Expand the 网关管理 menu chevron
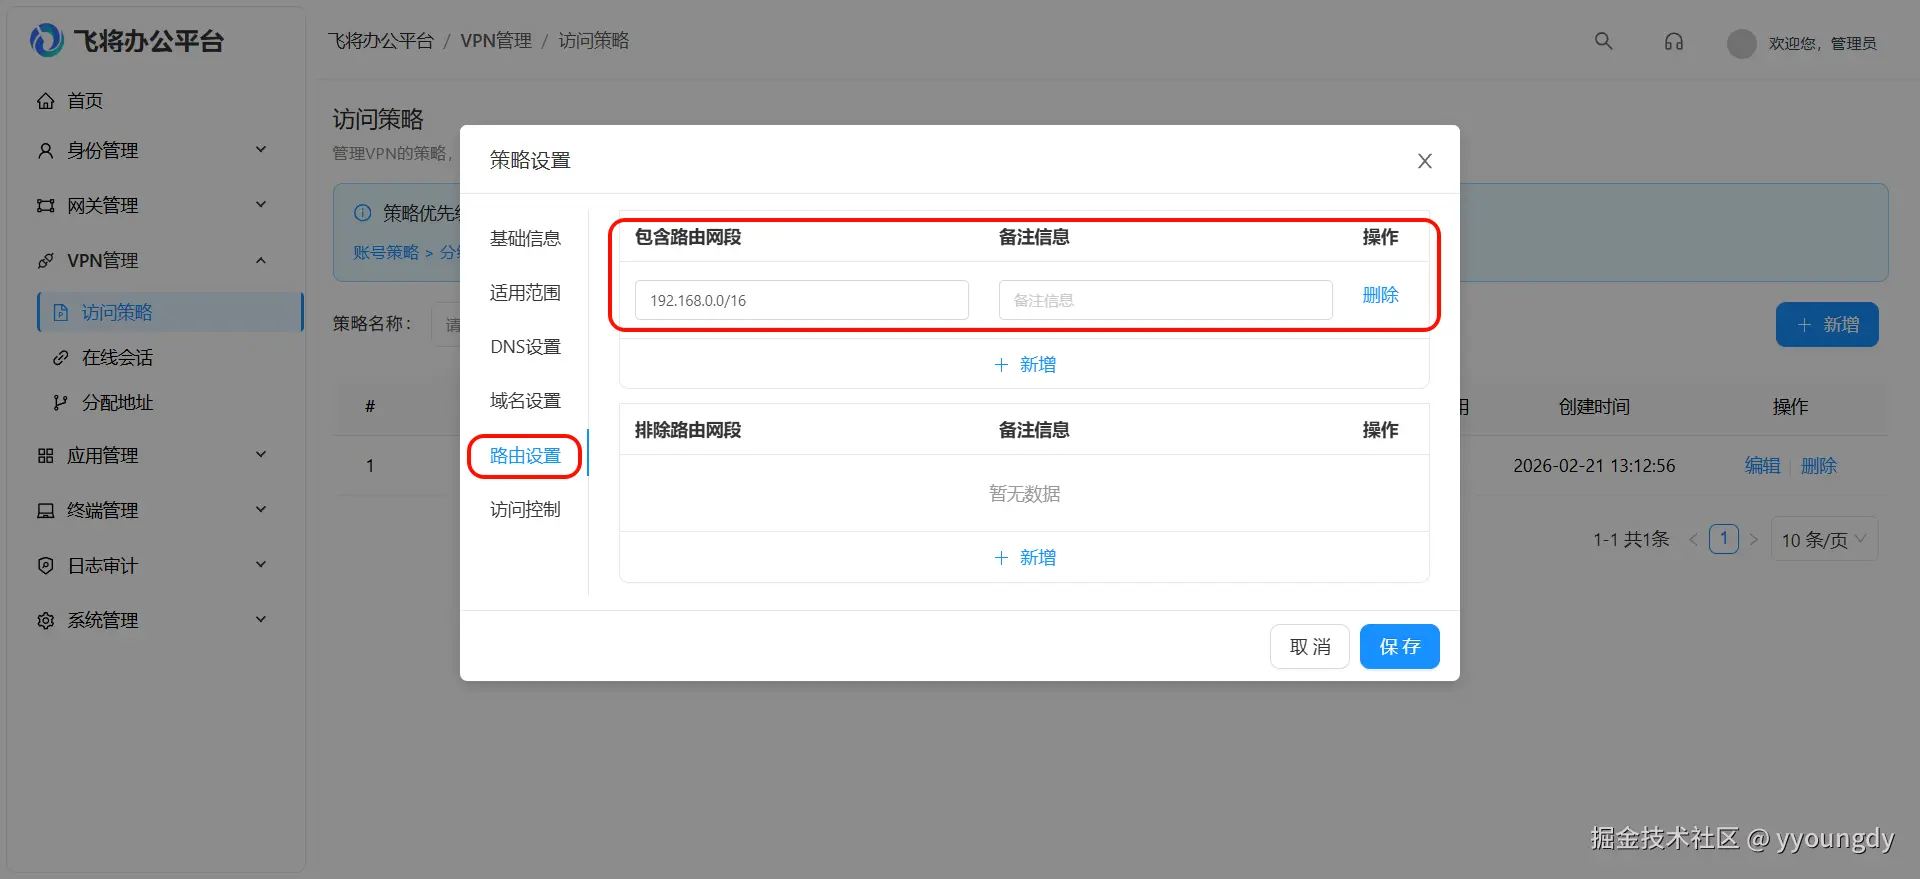Image resolution: width=1920 pixels, height=879 pixels. (x=261, y=205)
